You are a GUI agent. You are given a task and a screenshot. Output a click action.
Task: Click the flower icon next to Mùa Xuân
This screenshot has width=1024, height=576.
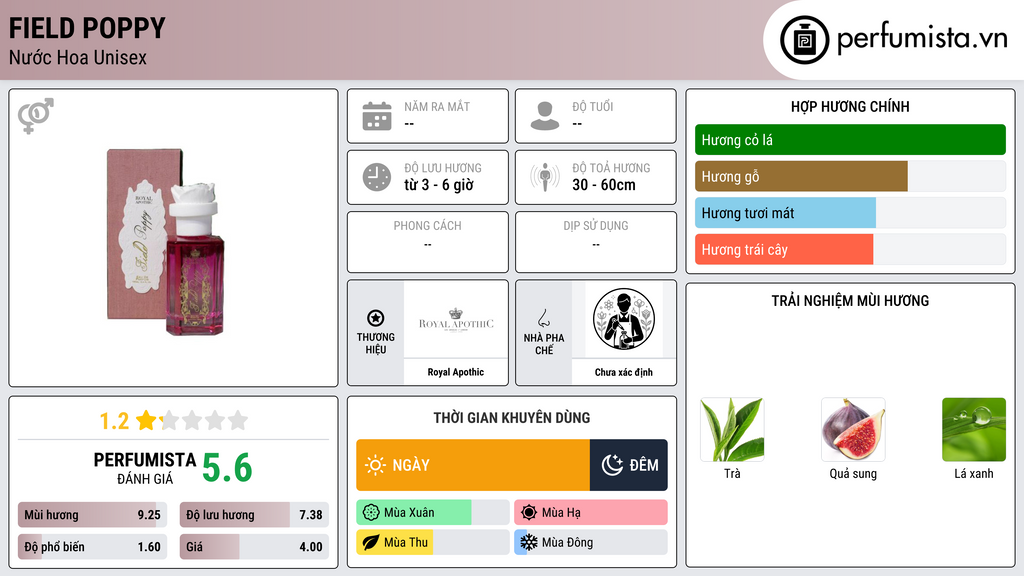pos(371,513)
